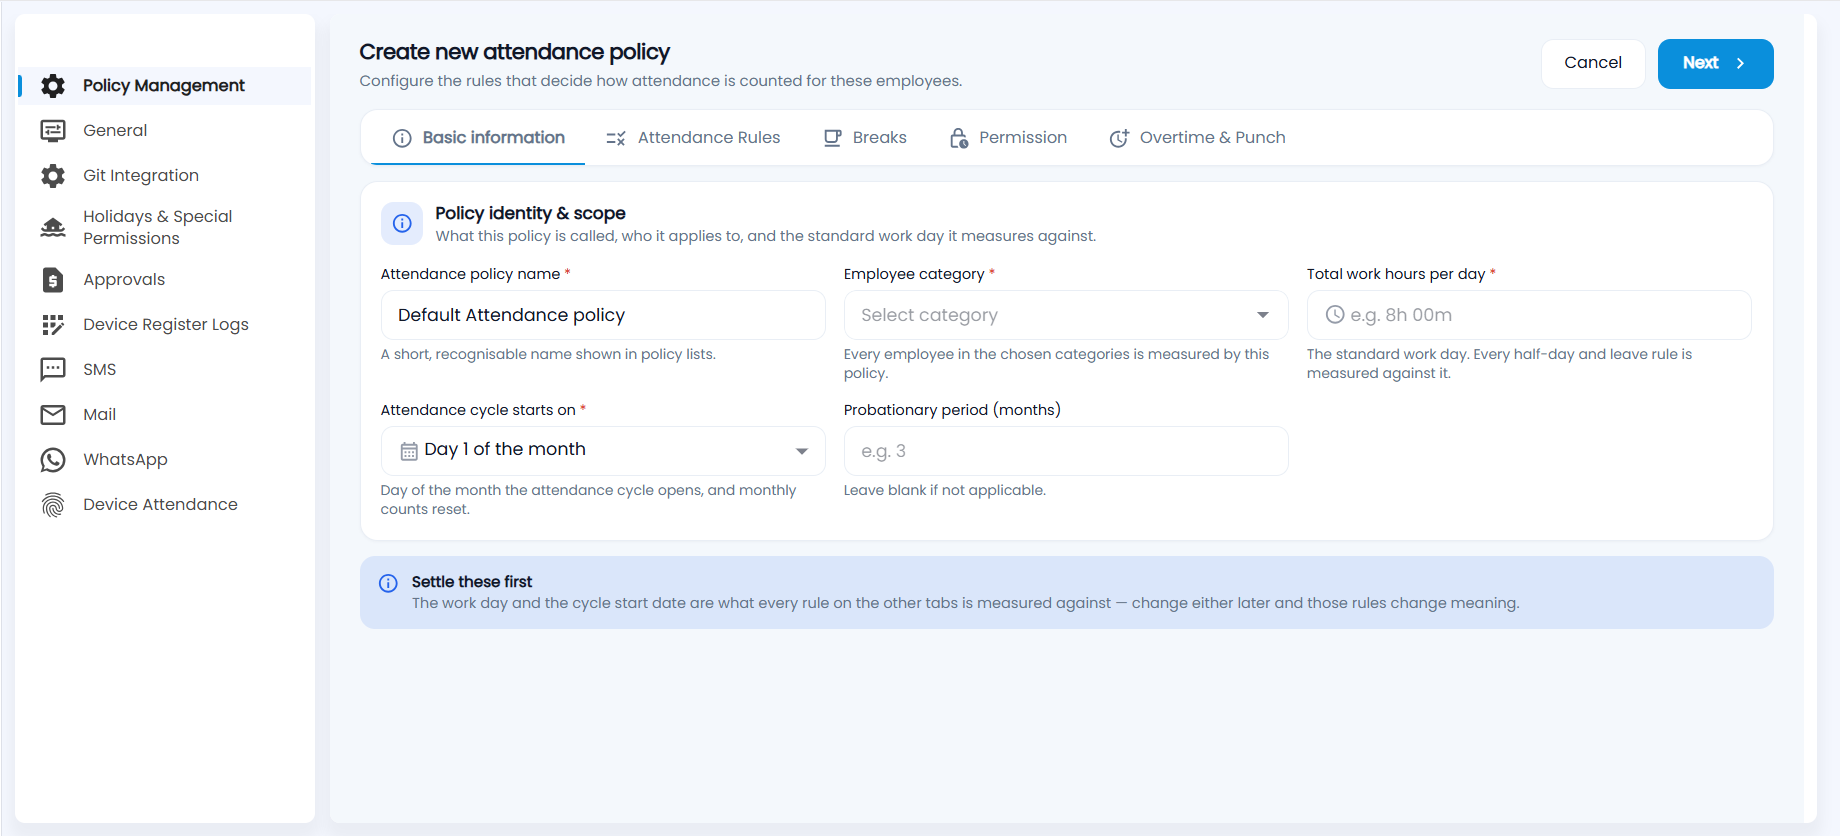The width and height of the screenshot is (1840, 836).
Task: Select the Overtime & Punch tab
Action: (1198, 138)
